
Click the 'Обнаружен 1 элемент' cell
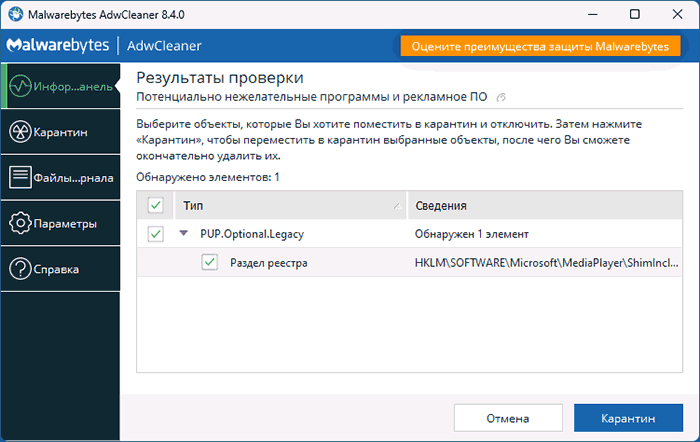click(x=471, y=234)
